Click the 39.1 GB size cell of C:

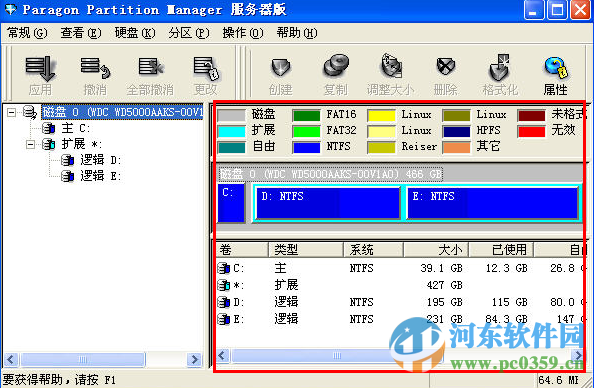441,268
